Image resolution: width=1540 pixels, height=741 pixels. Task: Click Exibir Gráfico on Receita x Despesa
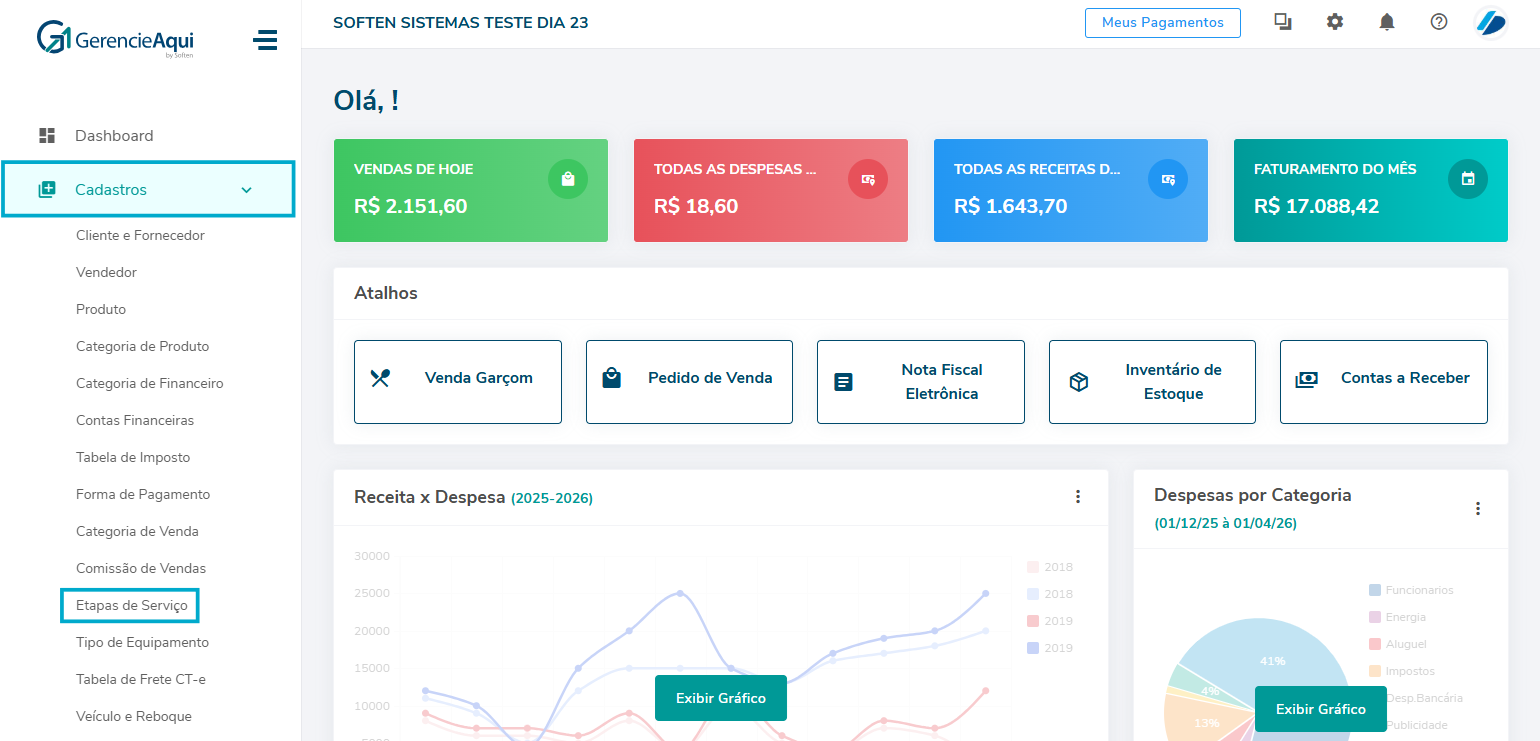click(720, 698)
